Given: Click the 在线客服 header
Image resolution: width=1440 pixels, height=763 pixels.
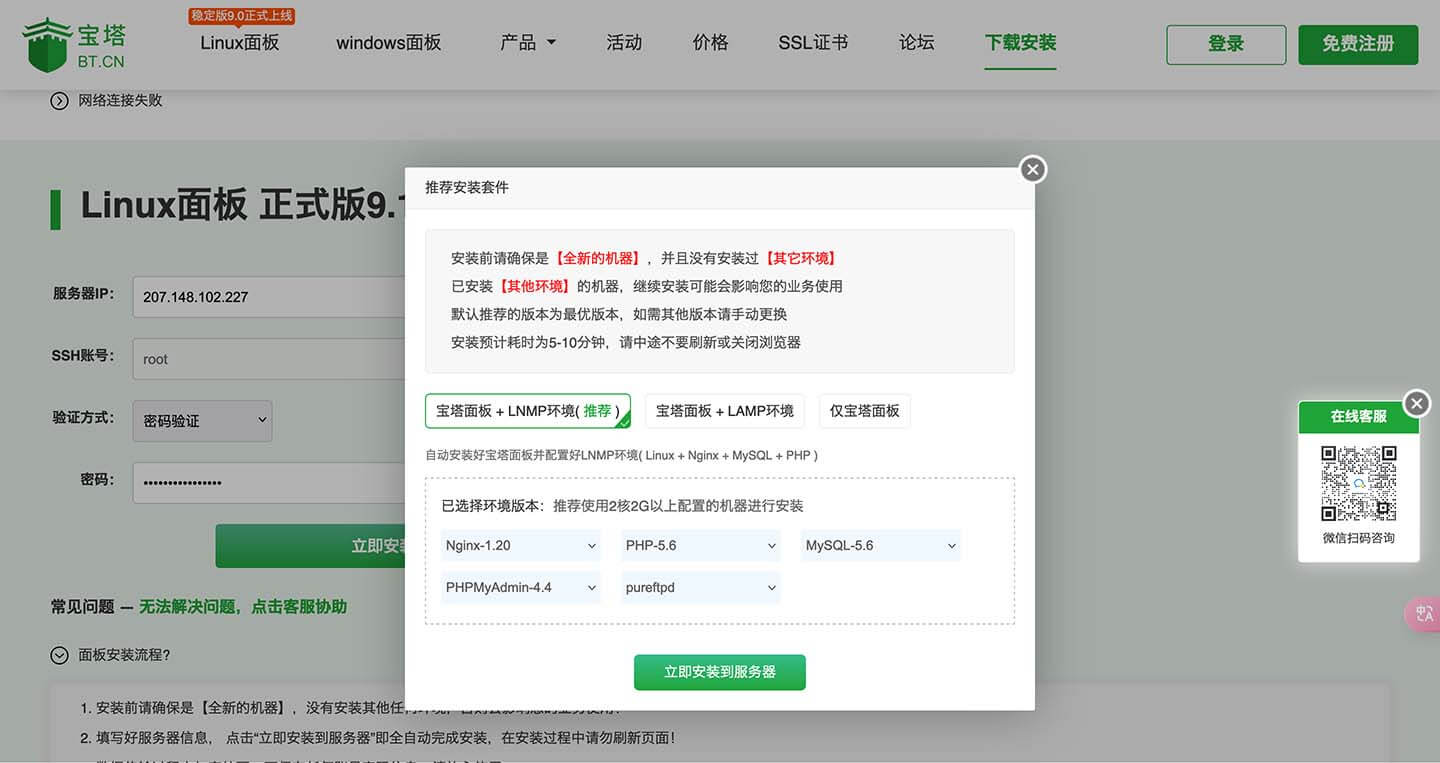Looking at the screenshot, I should click(x=1358, y=417).
